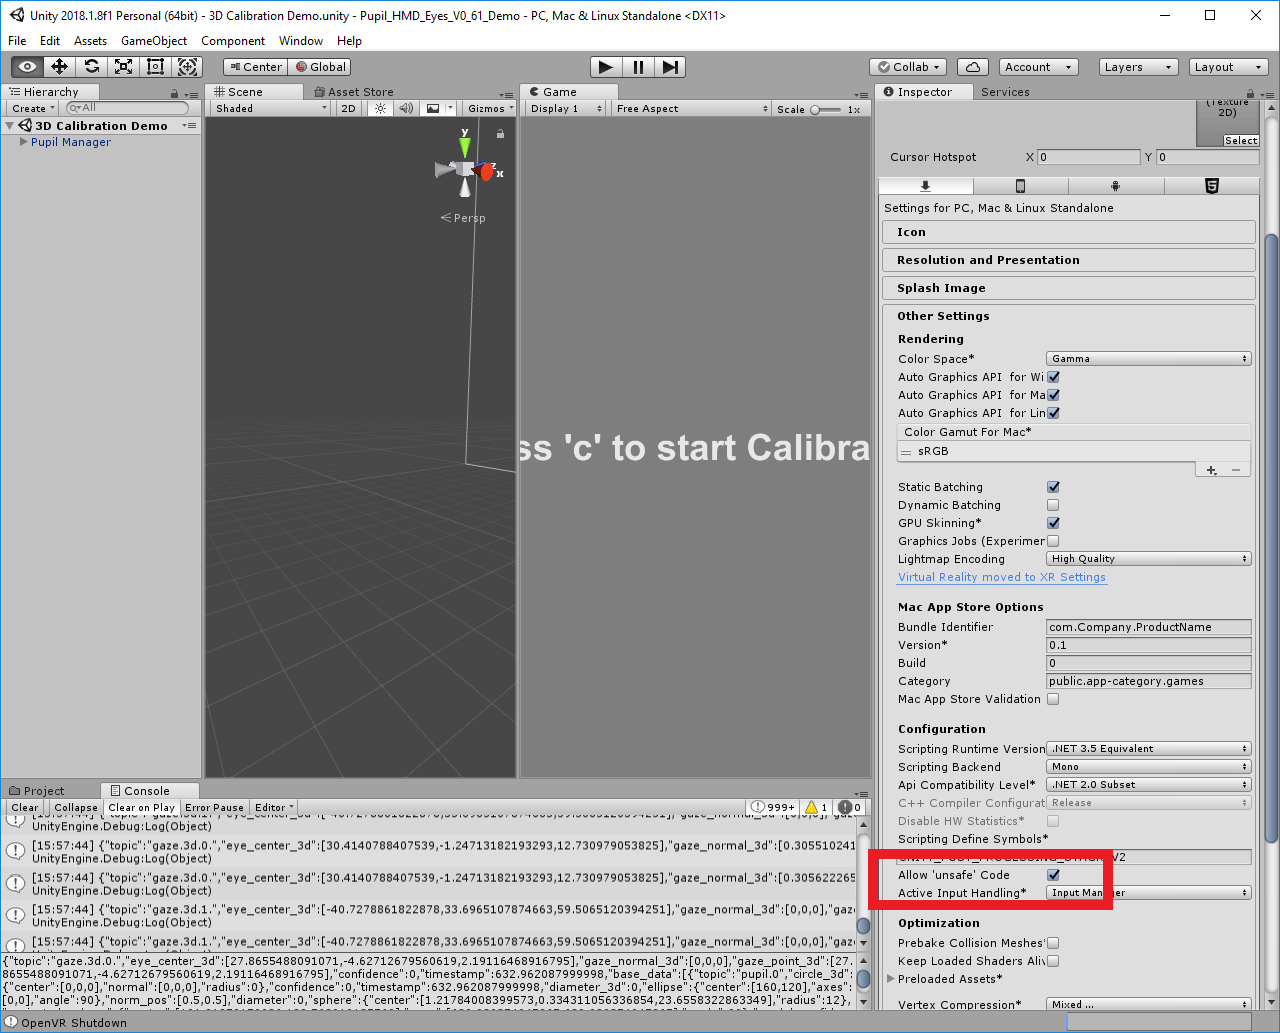The image size is (1280, 1033).
Task: Open the Display 1 dropdown
Action: point(566,108)
